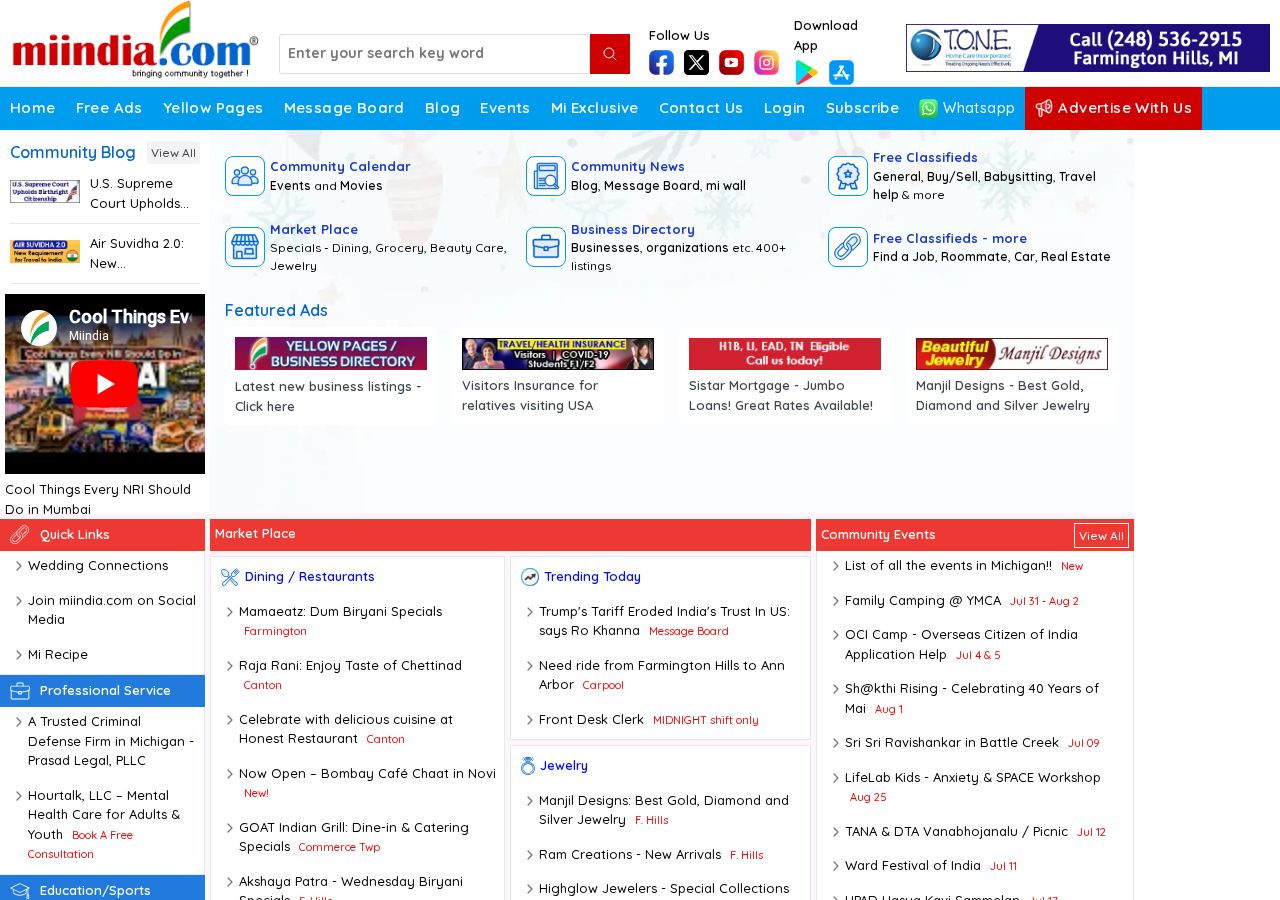Open the Mi Exclusive menu item
This screenshot has width=1280, height=900.
click(x=595, y=108)
